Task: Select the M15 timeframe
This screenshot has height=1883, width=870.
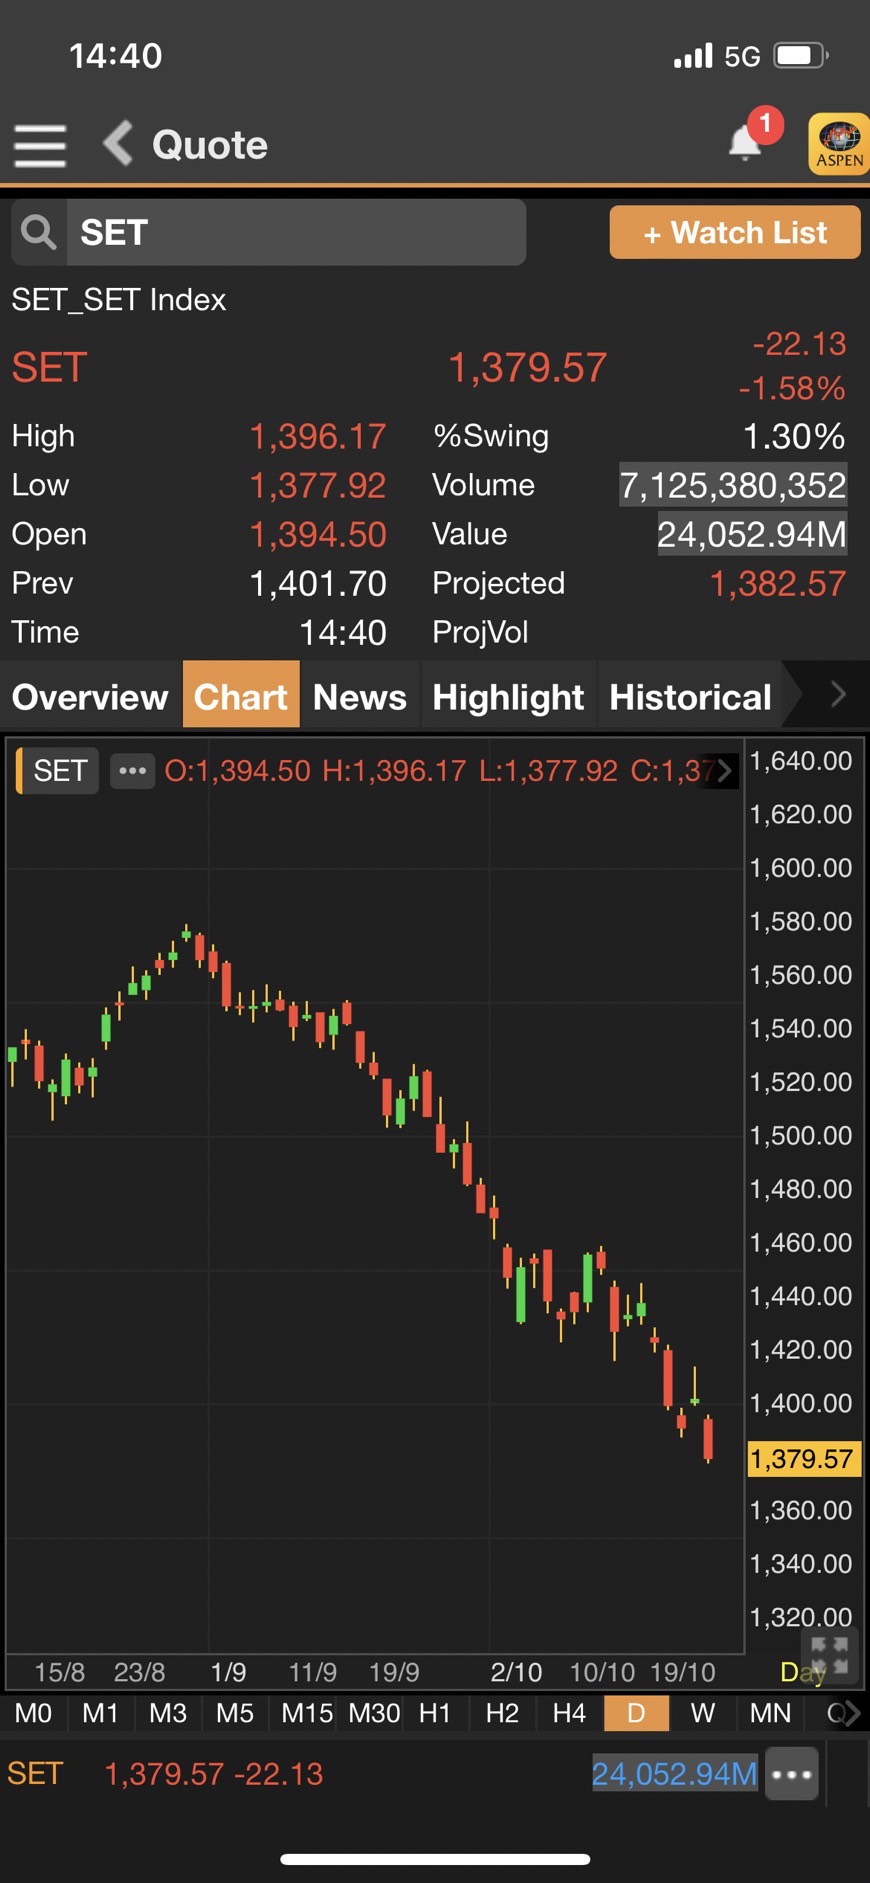Action: pyautogui.click(x=307, y=1713)
